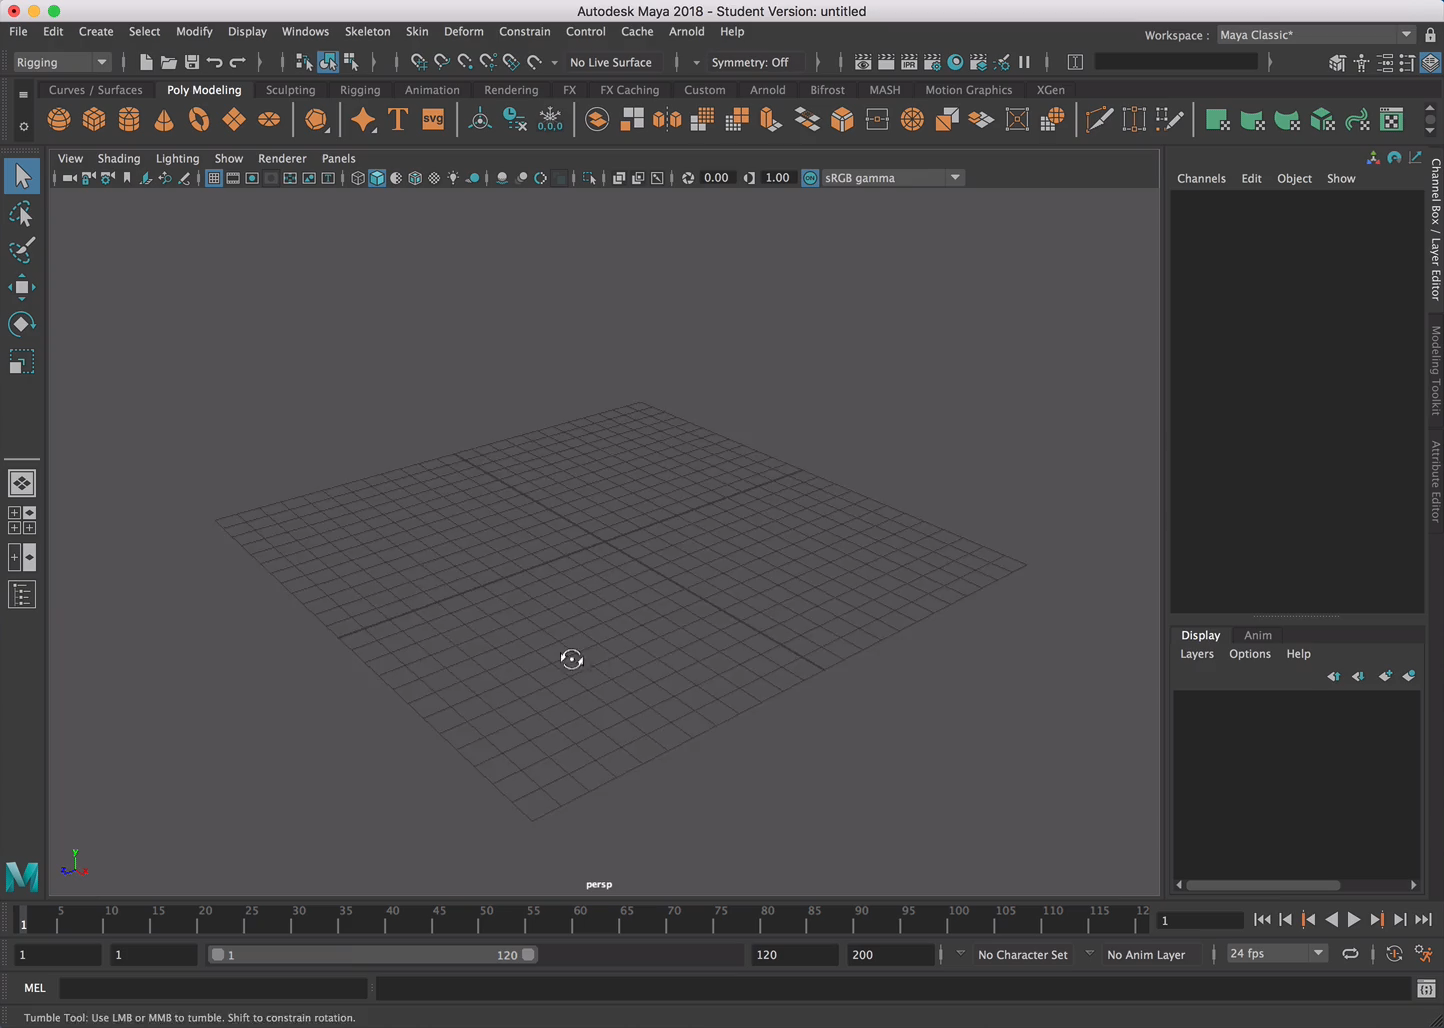
Task: Expand the 24 fps frame rate dropdown
Action: 1318,954
